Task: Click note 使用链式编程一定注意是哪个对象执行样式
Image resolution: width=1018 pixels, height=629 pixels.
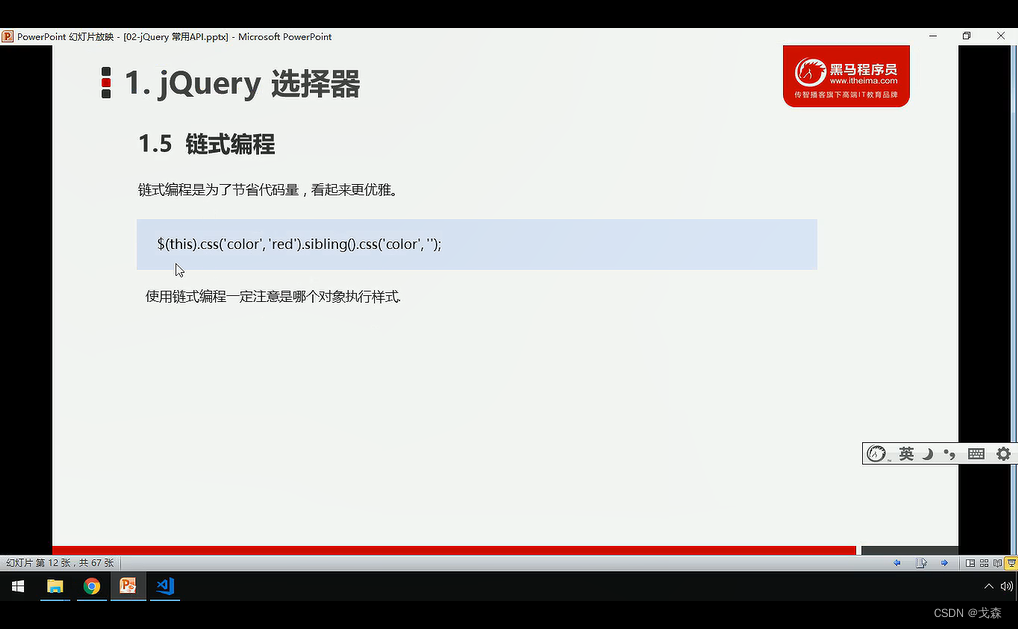Action: point(273,297)
